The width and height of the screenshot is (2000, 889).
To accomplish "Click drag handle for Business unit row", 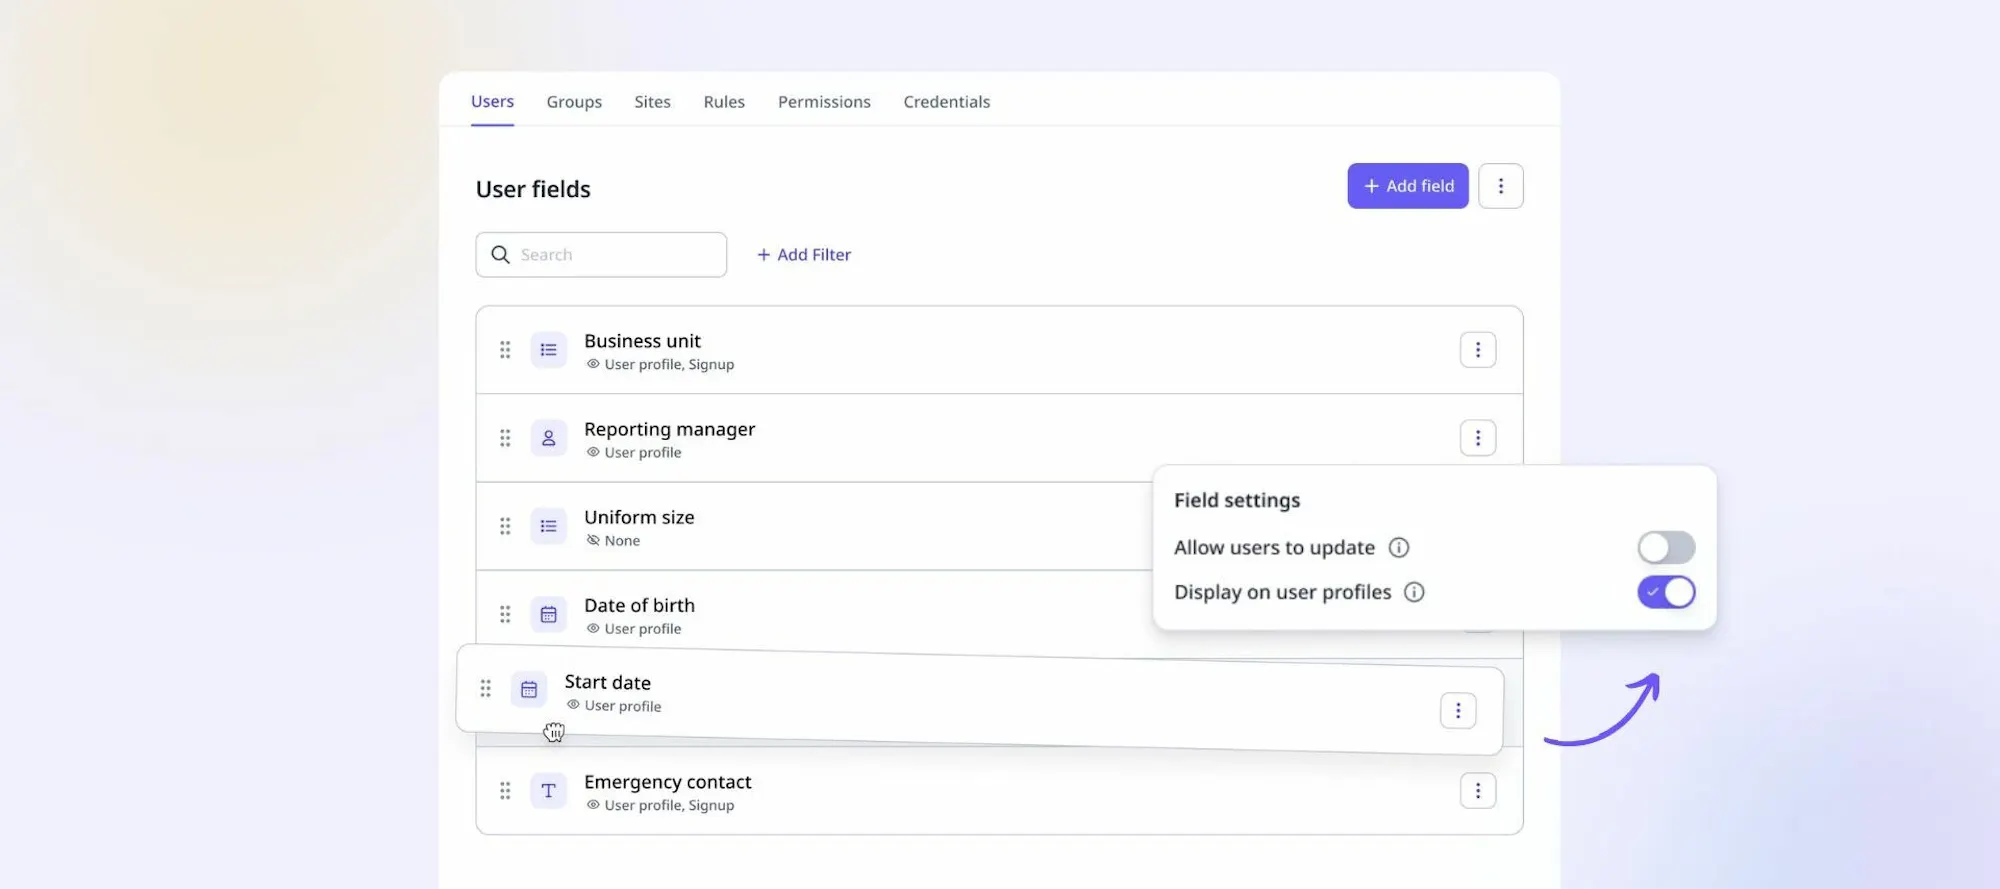I will click(505, 350).
